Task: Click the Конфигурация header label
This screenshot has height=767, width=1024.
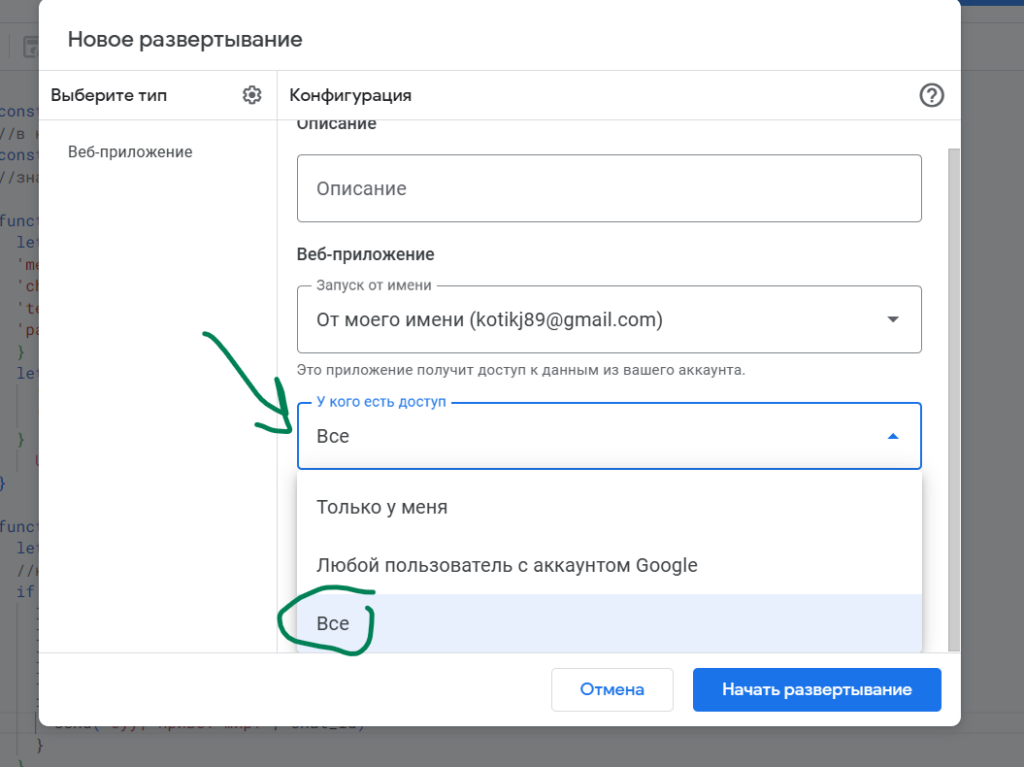Action: pyautogui.click(x=350, y=95)
